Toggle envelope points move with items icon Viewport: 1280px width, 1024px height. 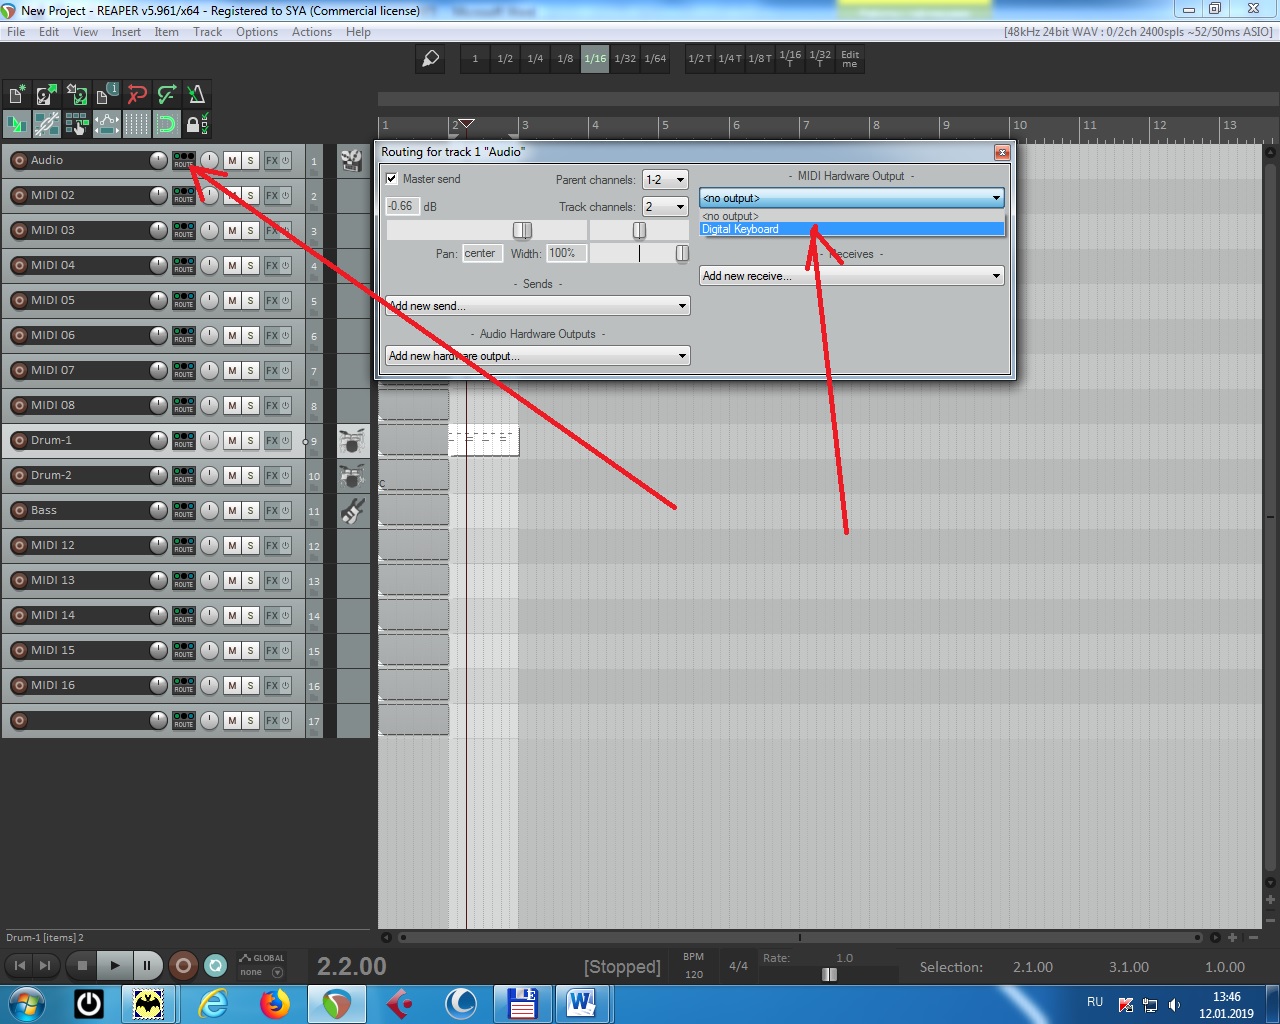click(107, 125)
